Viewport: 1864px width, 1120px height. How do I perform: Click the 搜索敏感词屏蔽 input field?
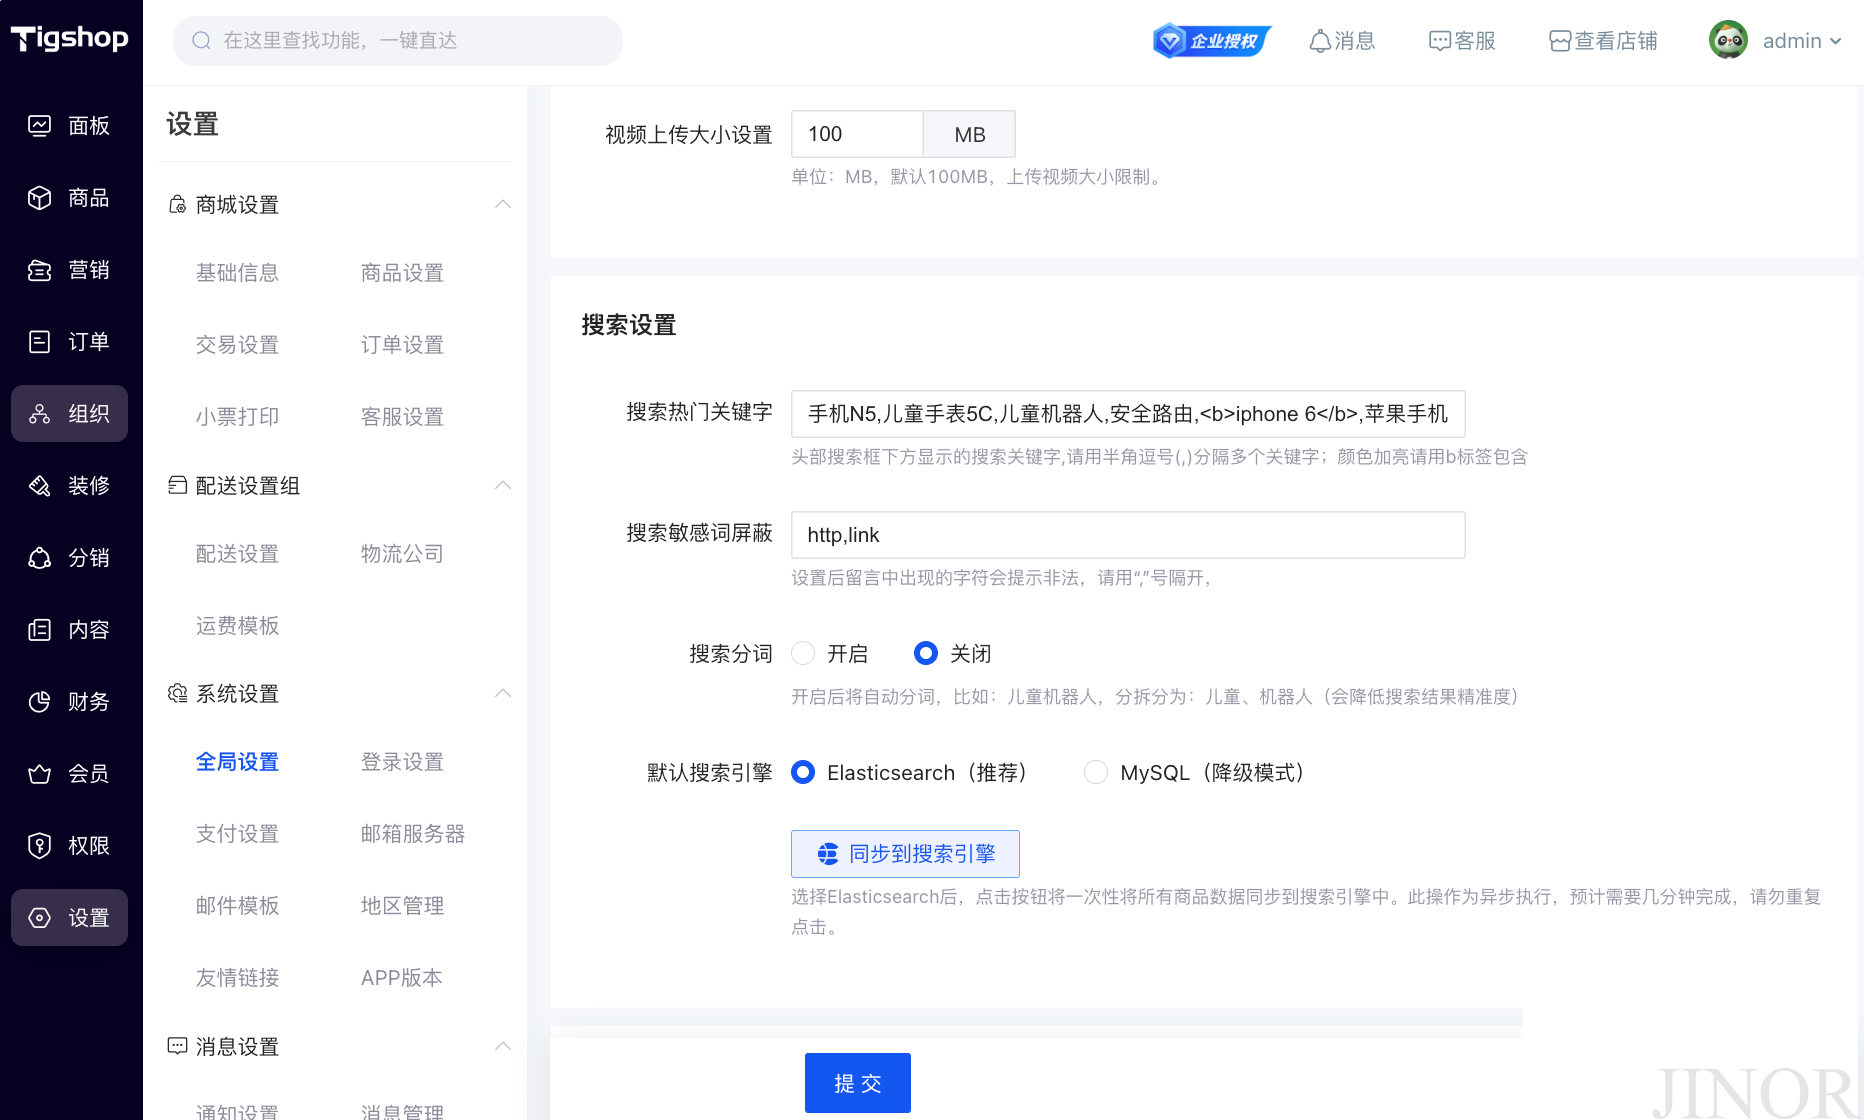click(x=1128, y=535)
